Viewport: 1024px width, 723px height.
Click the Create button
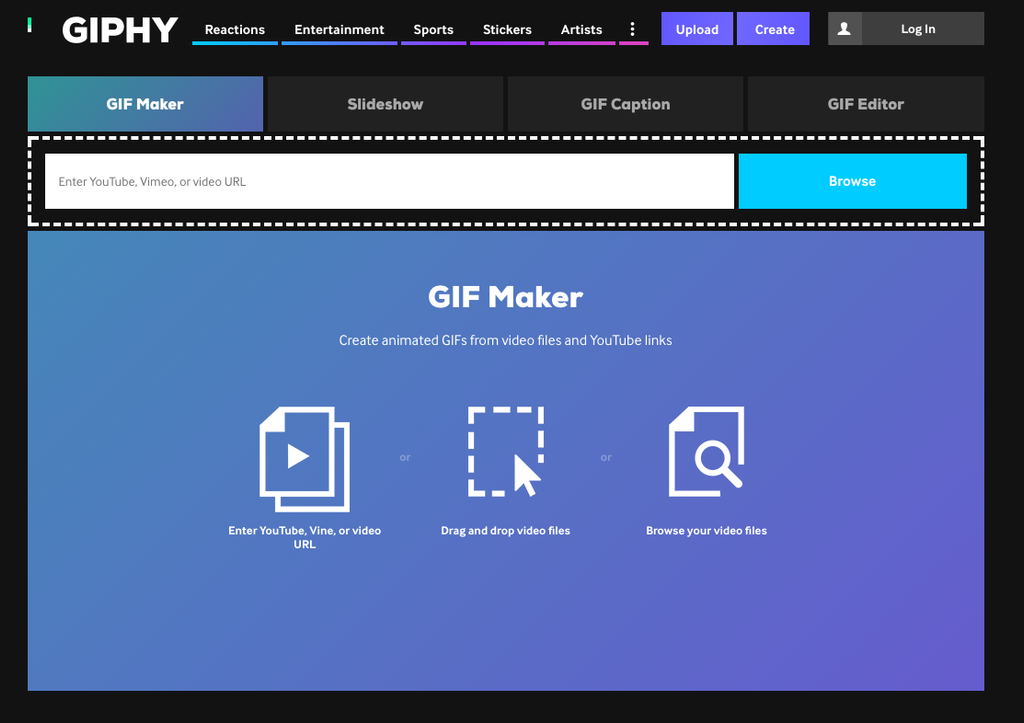774,29
